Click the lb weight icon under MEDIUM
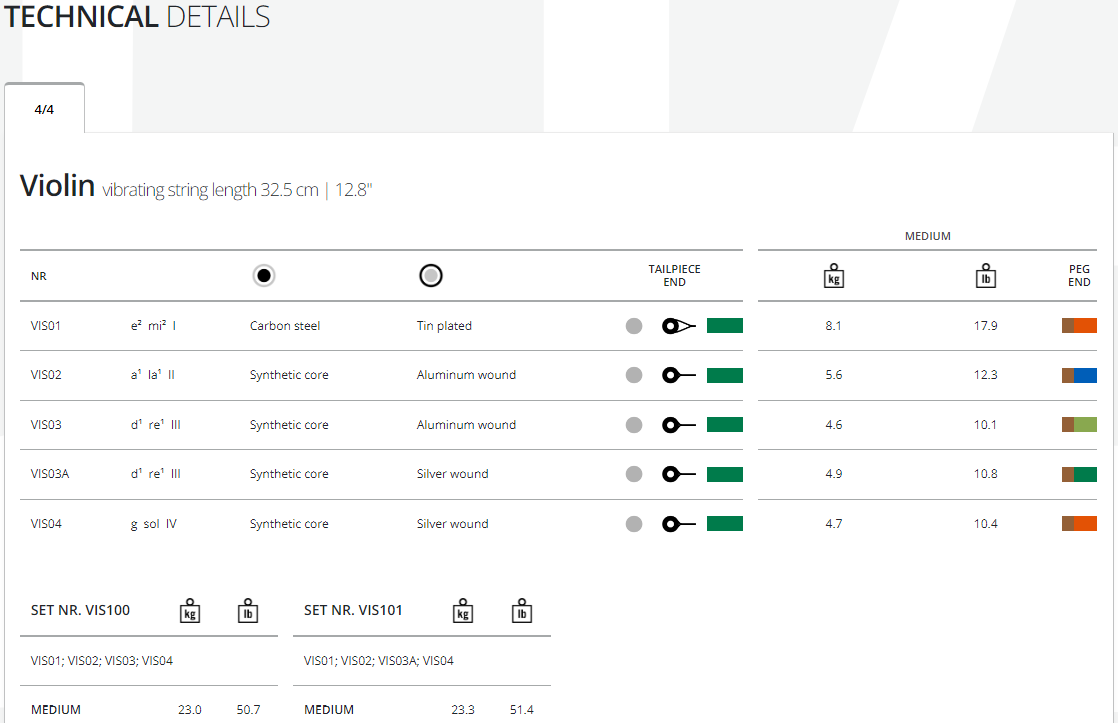This screenshot has width=1118, height=723. (986, 276)
